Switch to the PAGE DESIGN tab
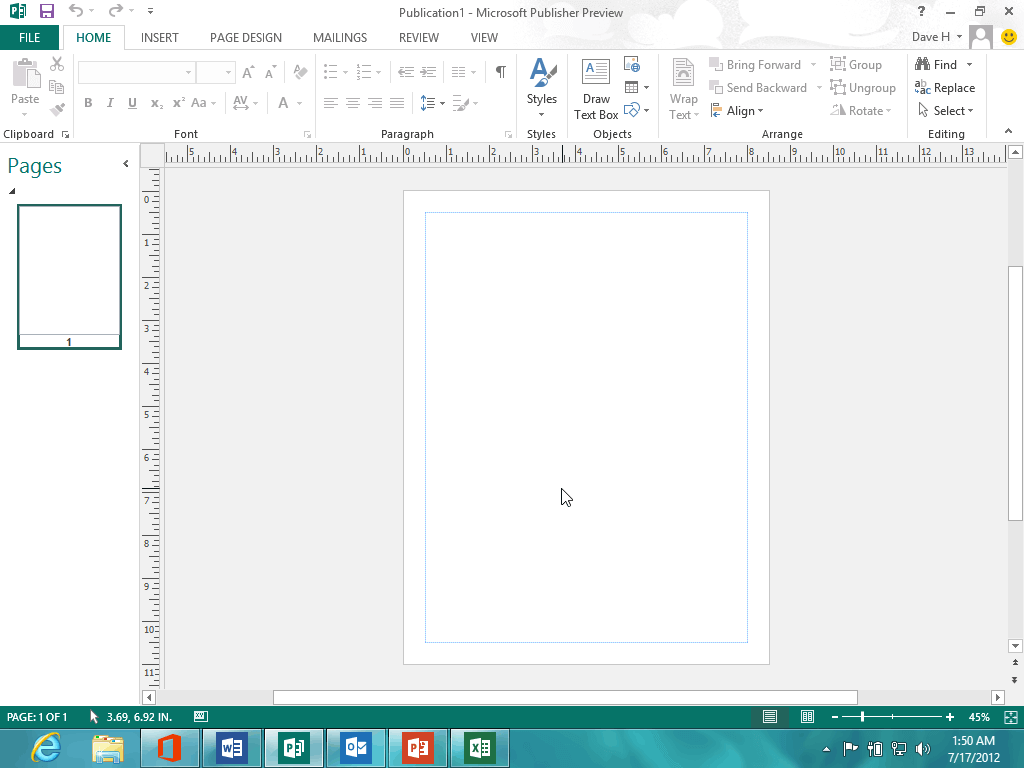Image resolution: width=1024 pixels, height=768 pixels. (x=246, y=38)
